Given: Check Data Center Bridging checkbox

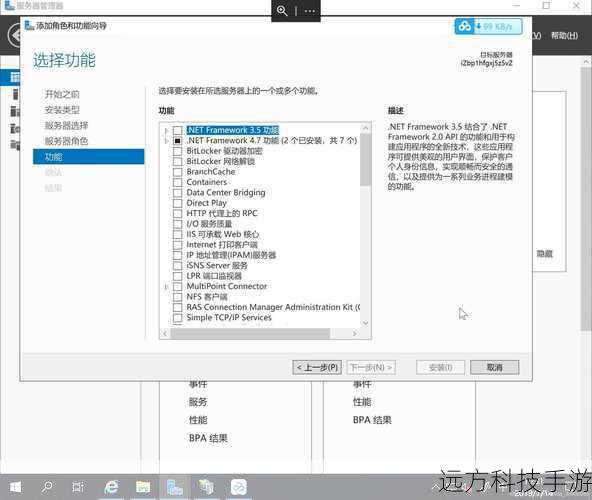Looking at the screenshot, I should coord(177,193).
